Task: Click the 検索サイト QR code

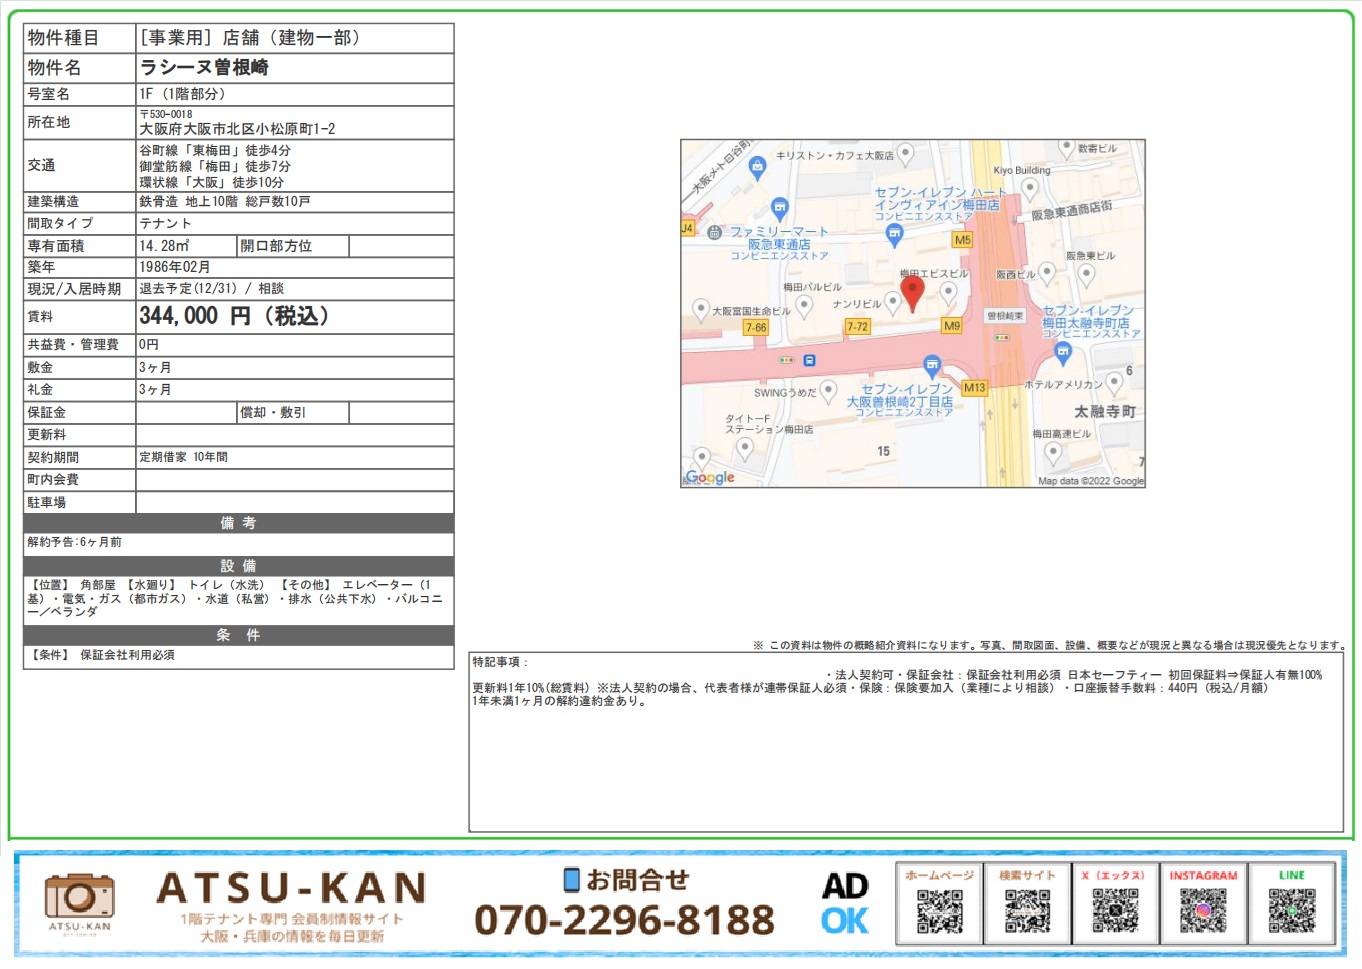Action: click(x=1027, y=911)
